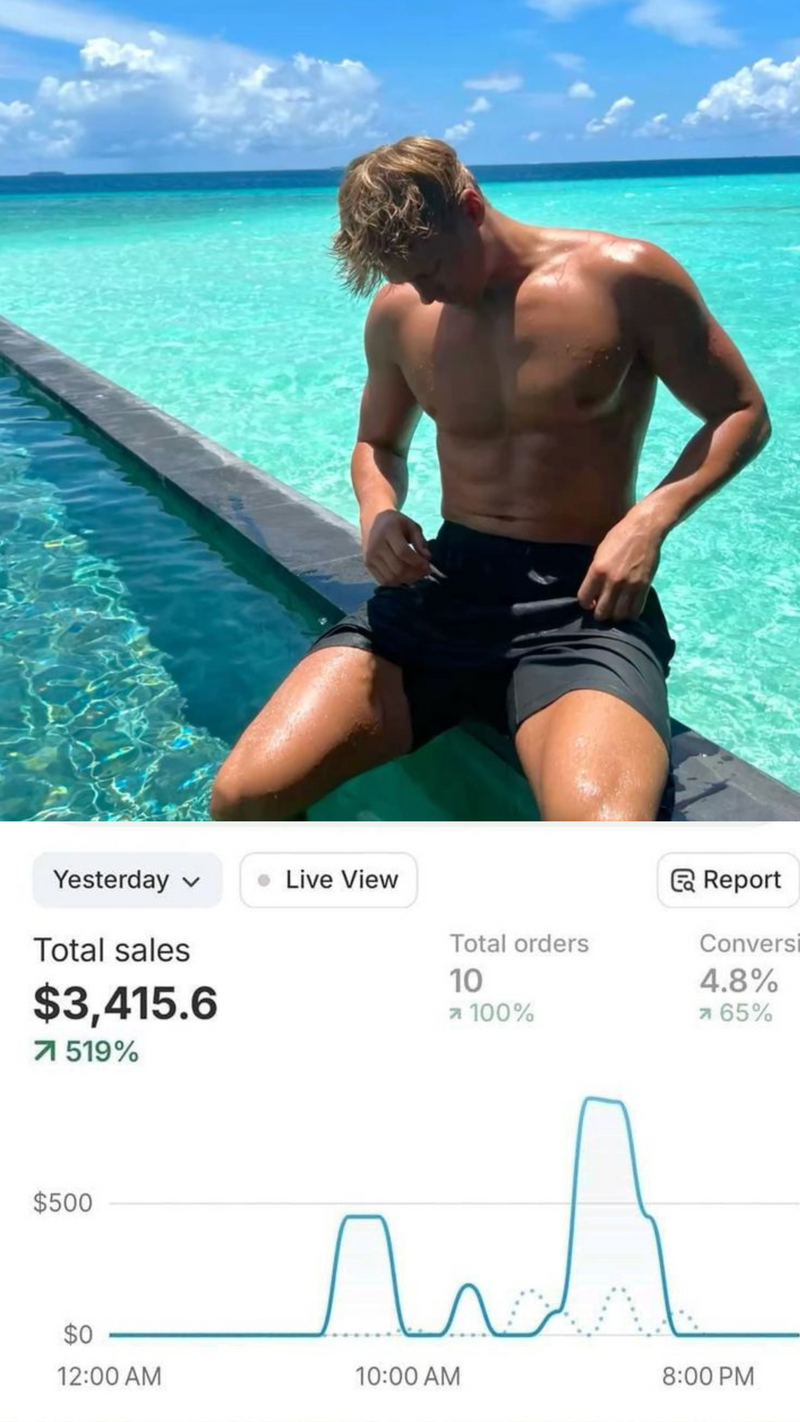This screenshot has height=1422, width=800.
Task: Click the up arrow beside 65%
Action: pyautogui.click(x=706, y=1014)
